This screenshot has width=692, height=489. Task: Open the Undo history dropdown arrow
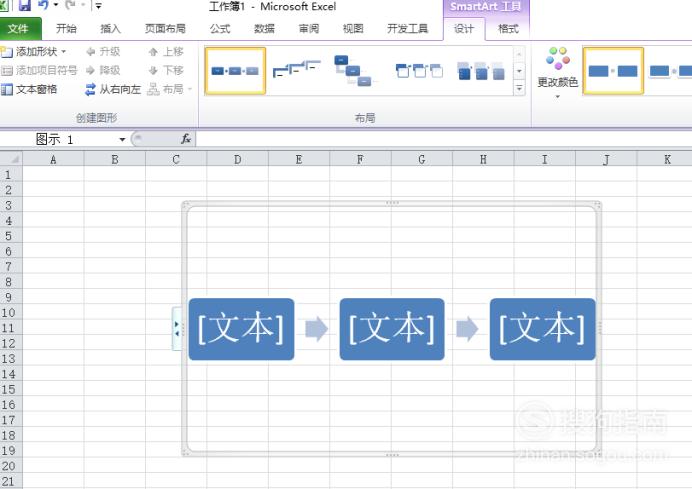[x=56, y=5]
